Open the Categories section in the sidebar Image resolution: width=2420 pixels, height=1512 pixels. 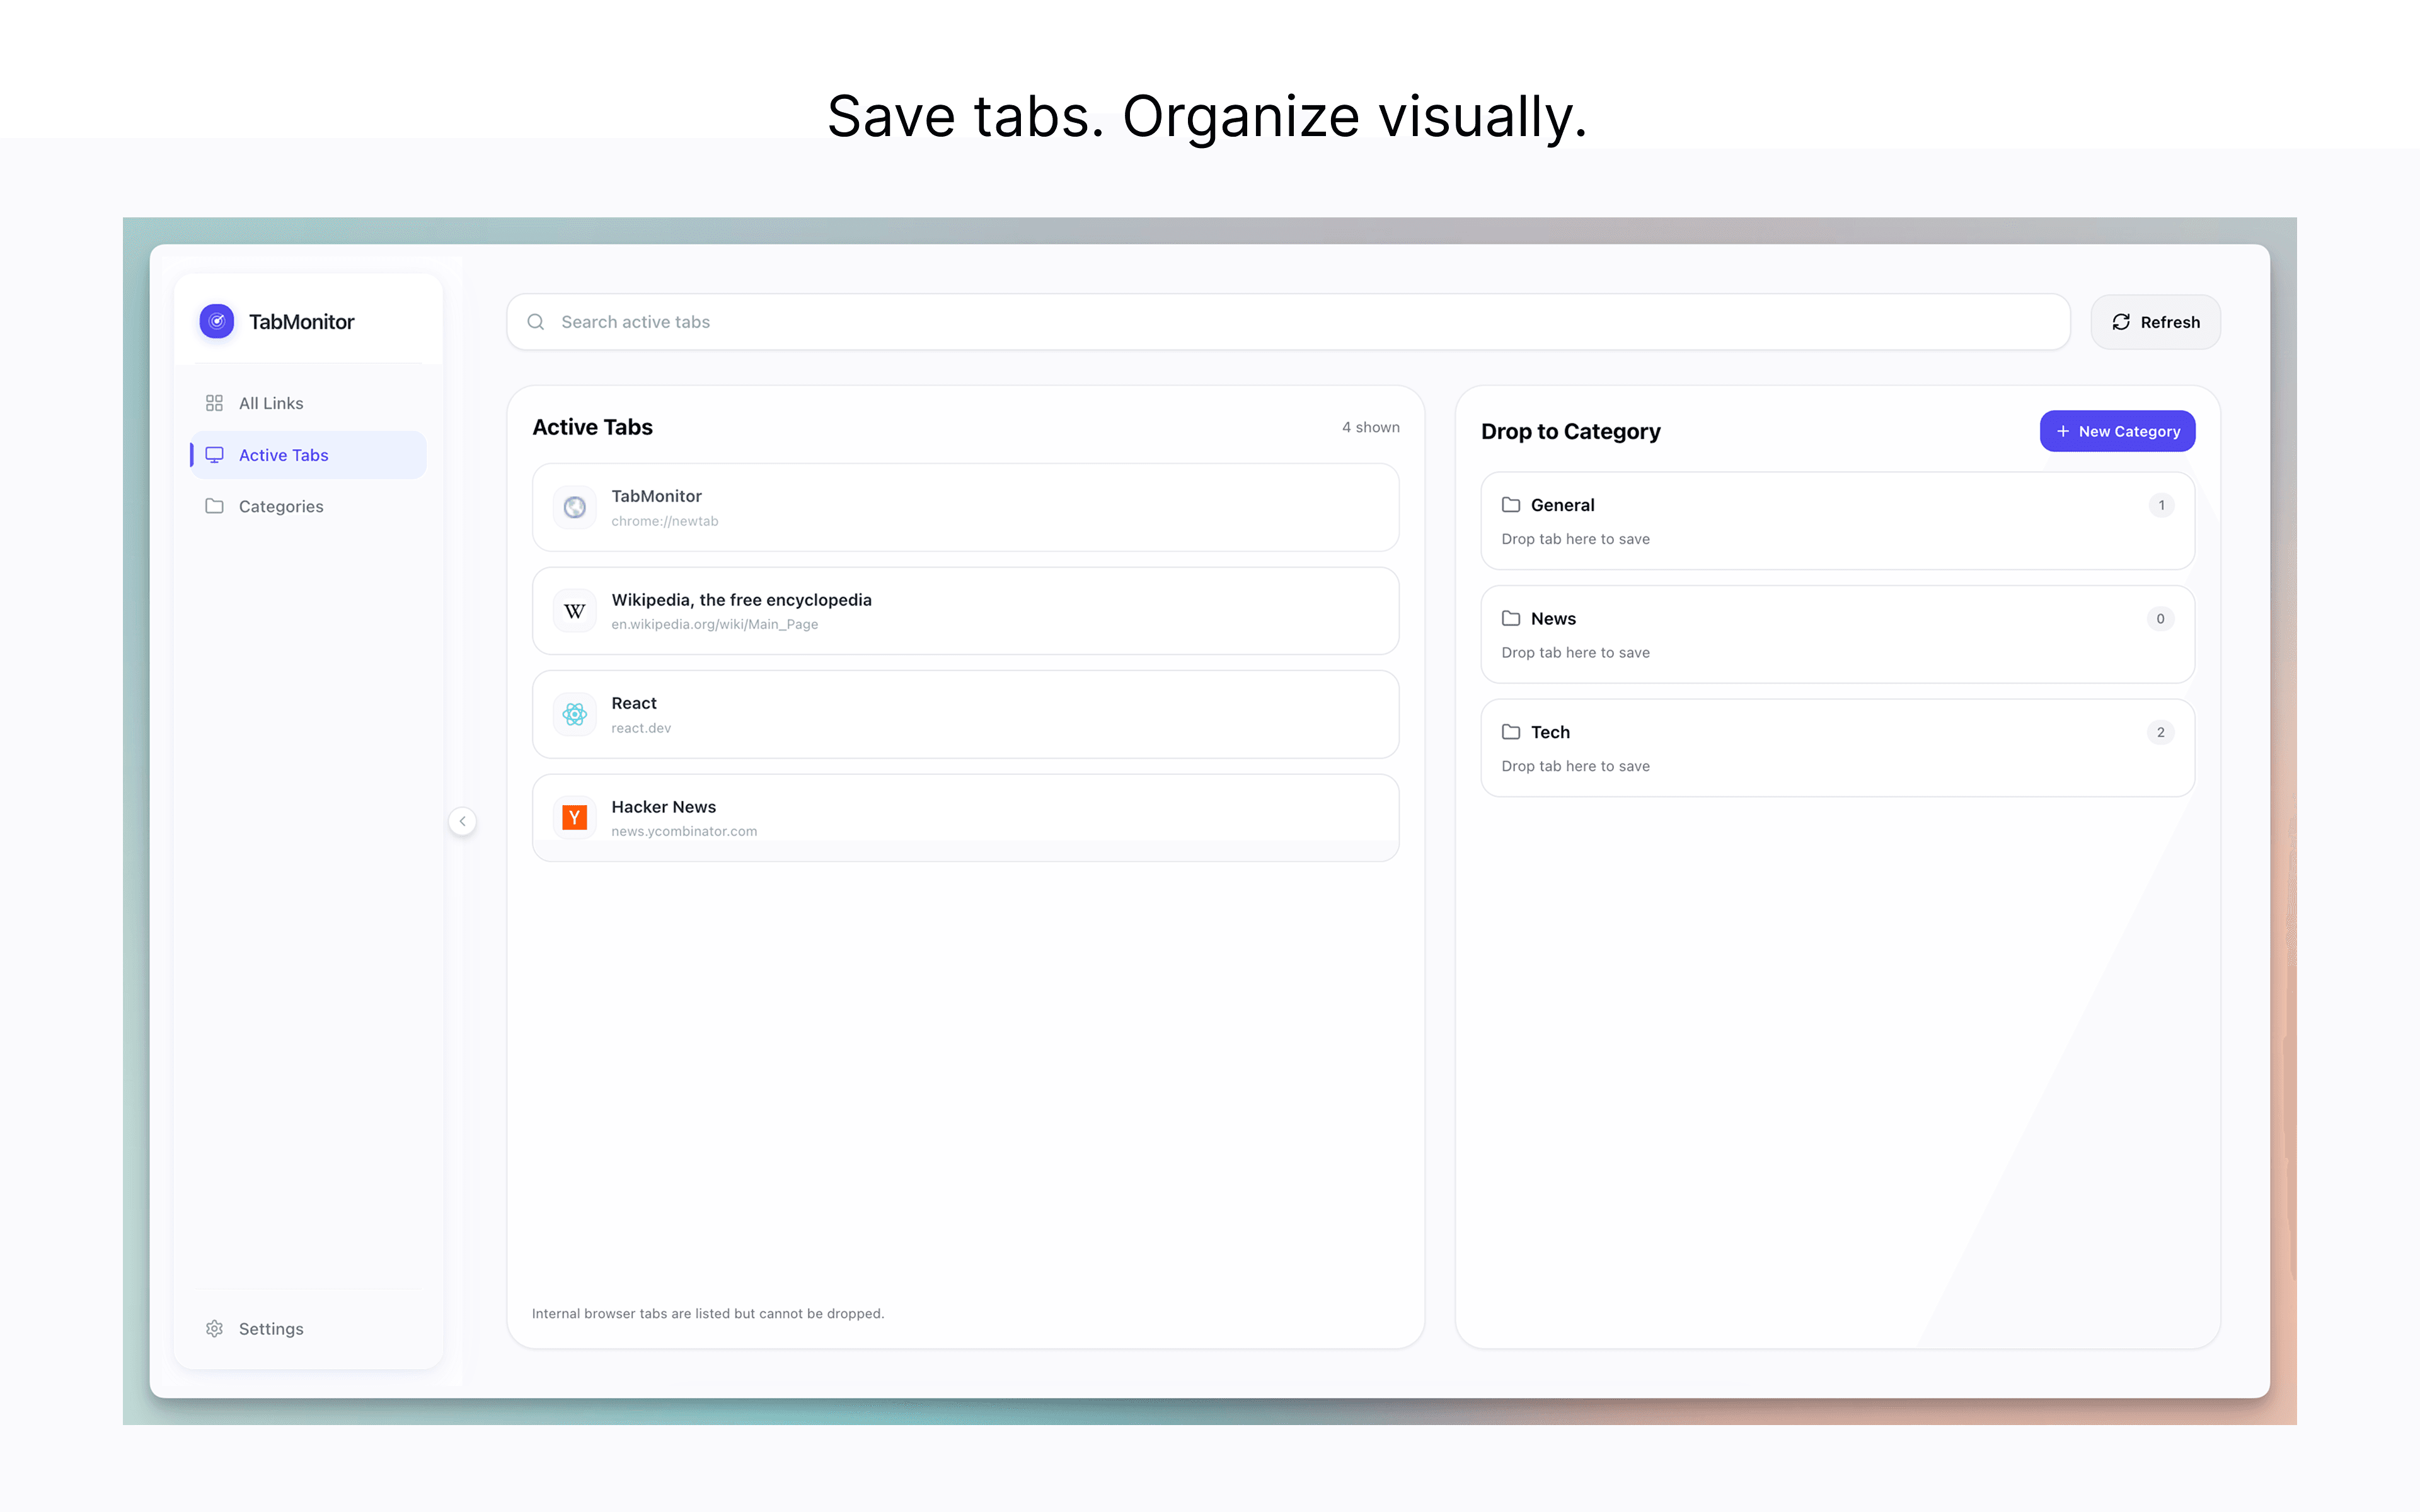(280, 506)
